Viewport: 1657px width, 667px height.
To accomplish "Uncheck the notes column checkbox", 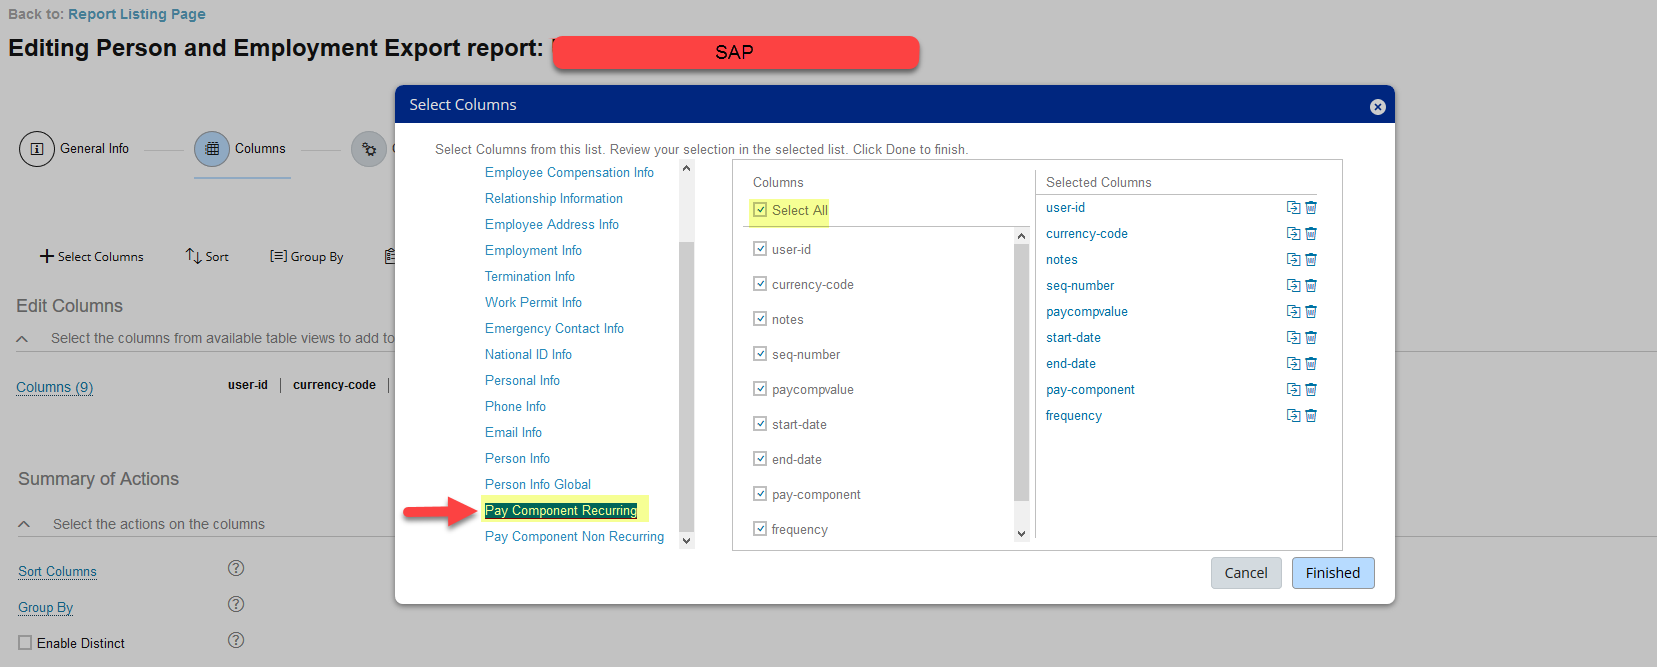I will point(760,319).
